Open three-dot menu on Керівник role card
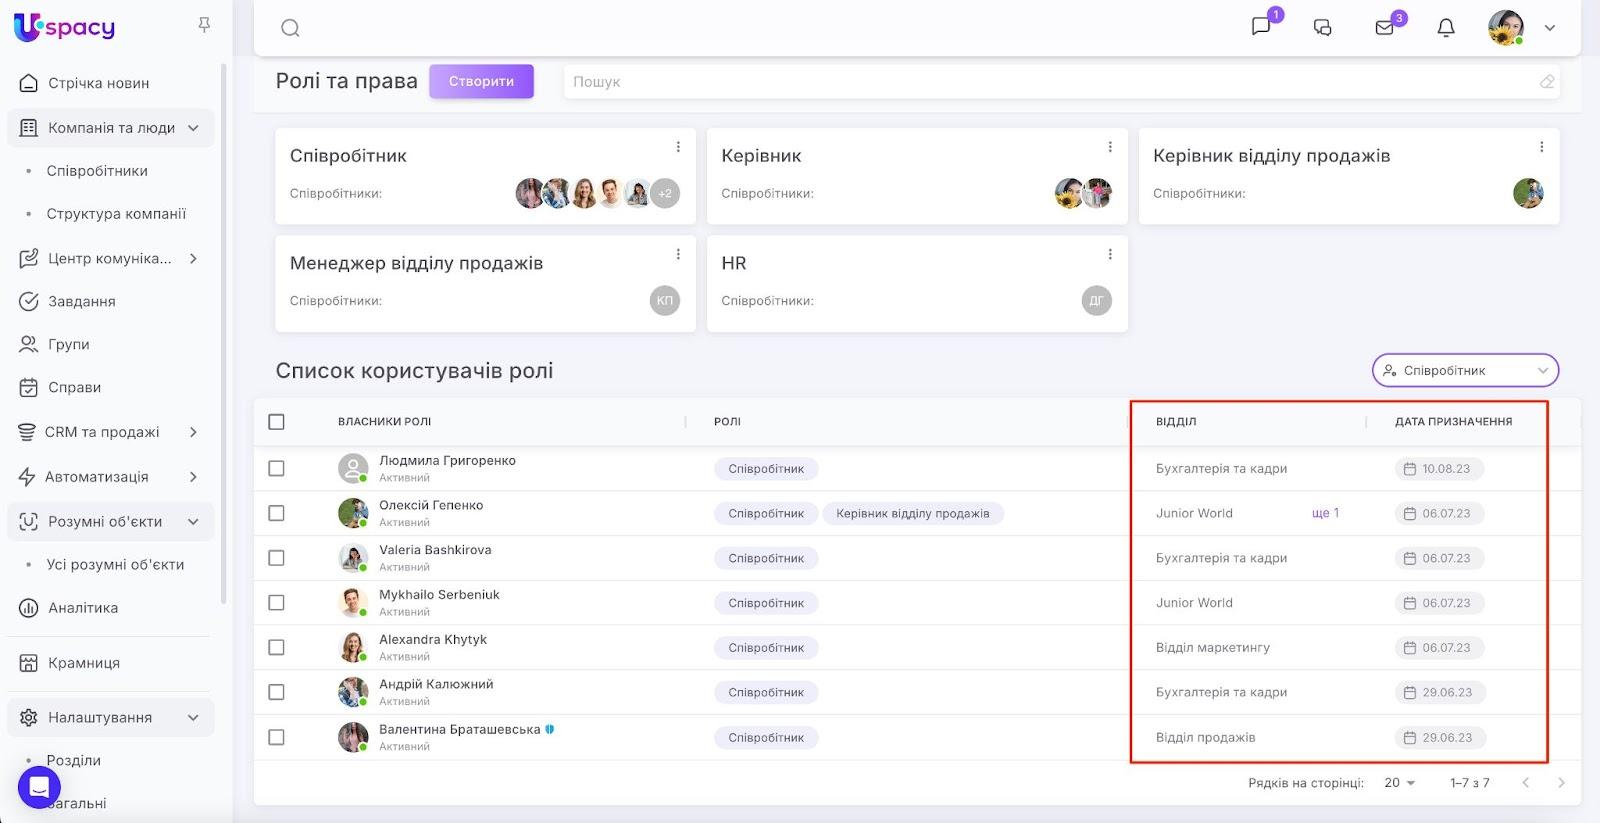This screenshot has height=823, width=1600. [x=1110, y=147]
